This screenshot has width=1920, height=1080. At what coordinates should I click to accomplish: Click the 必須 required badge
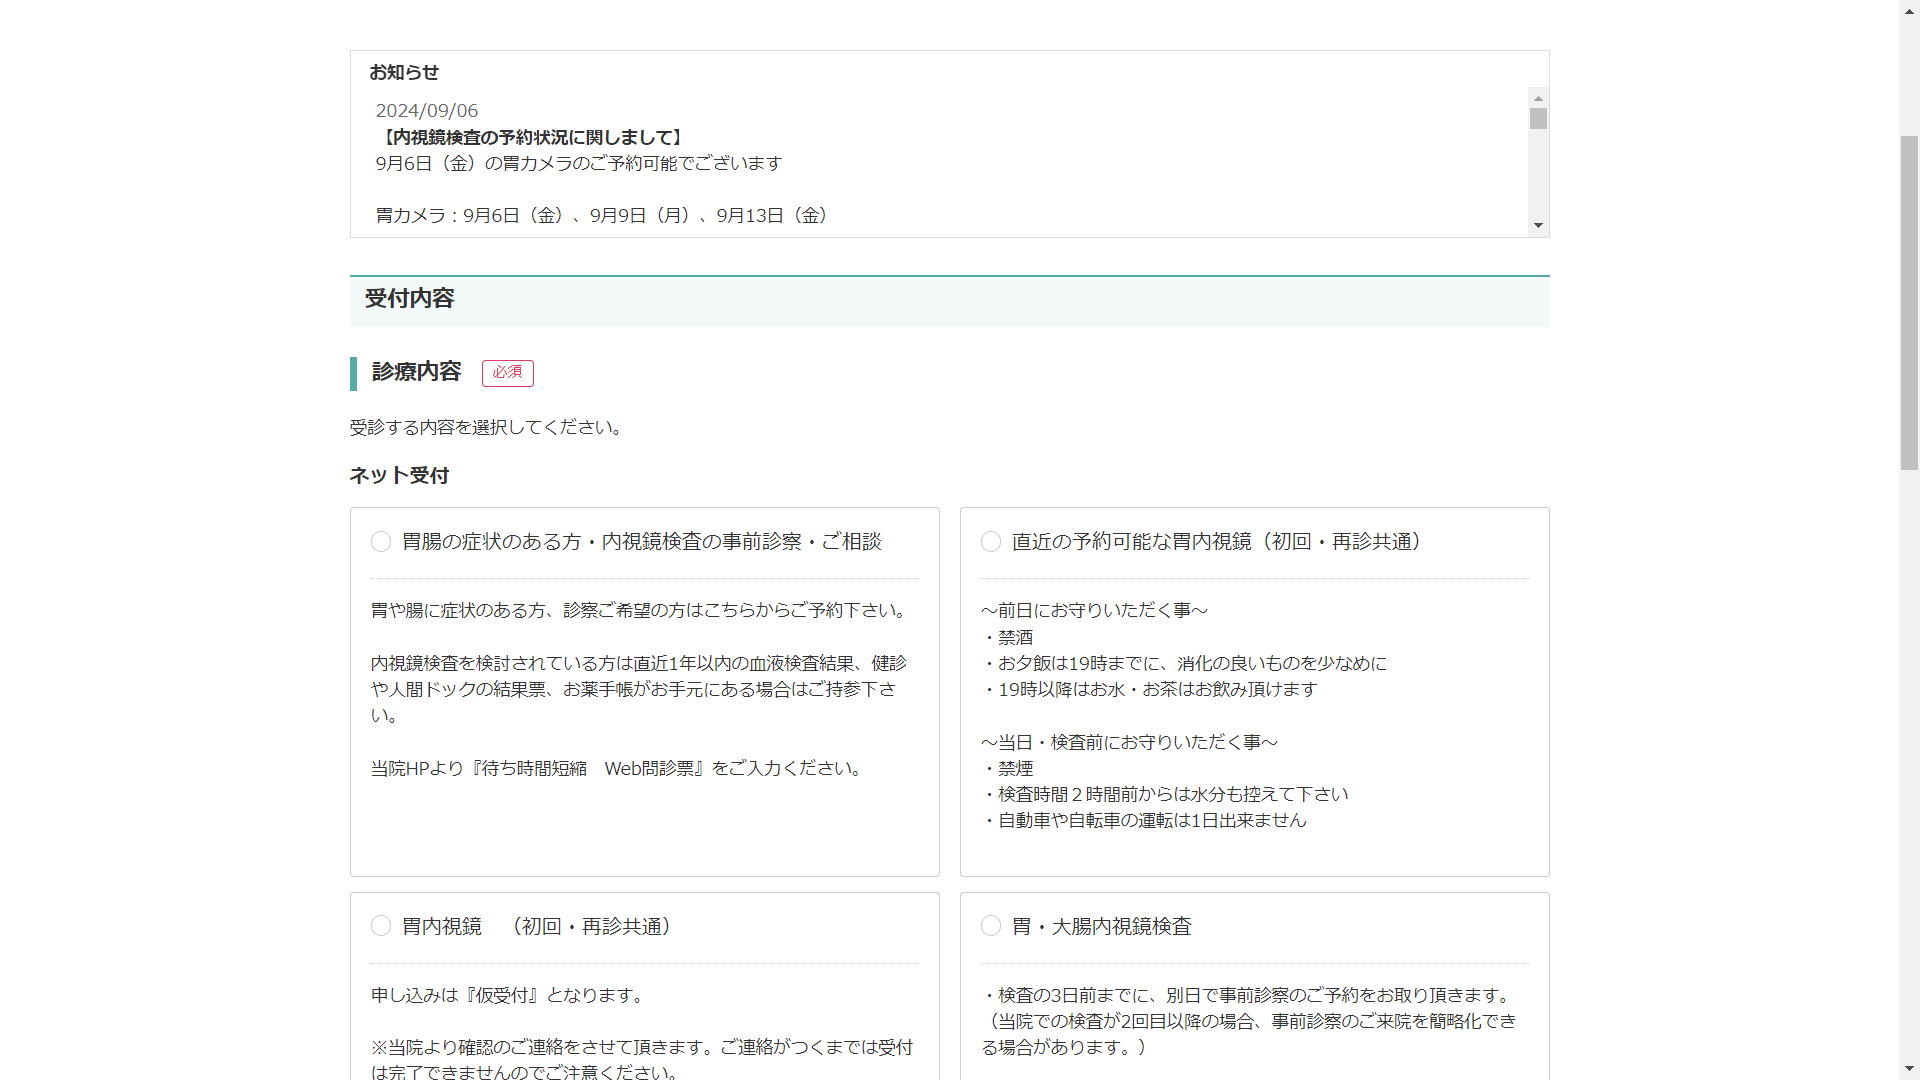[x=507, y=373]
